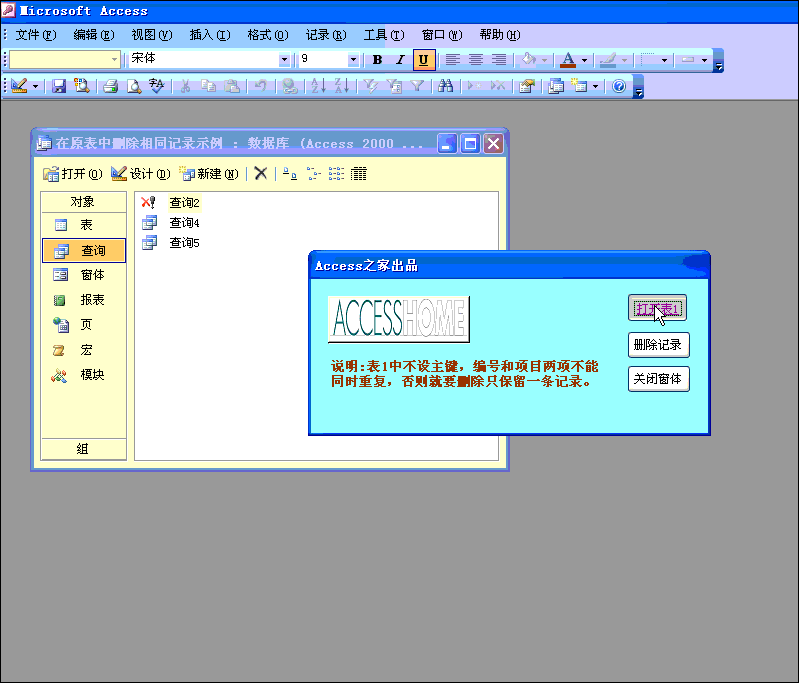The width and height of the screenshot is (799, 683).
Task: Click the Print icon
Action: tap(111, 86)
